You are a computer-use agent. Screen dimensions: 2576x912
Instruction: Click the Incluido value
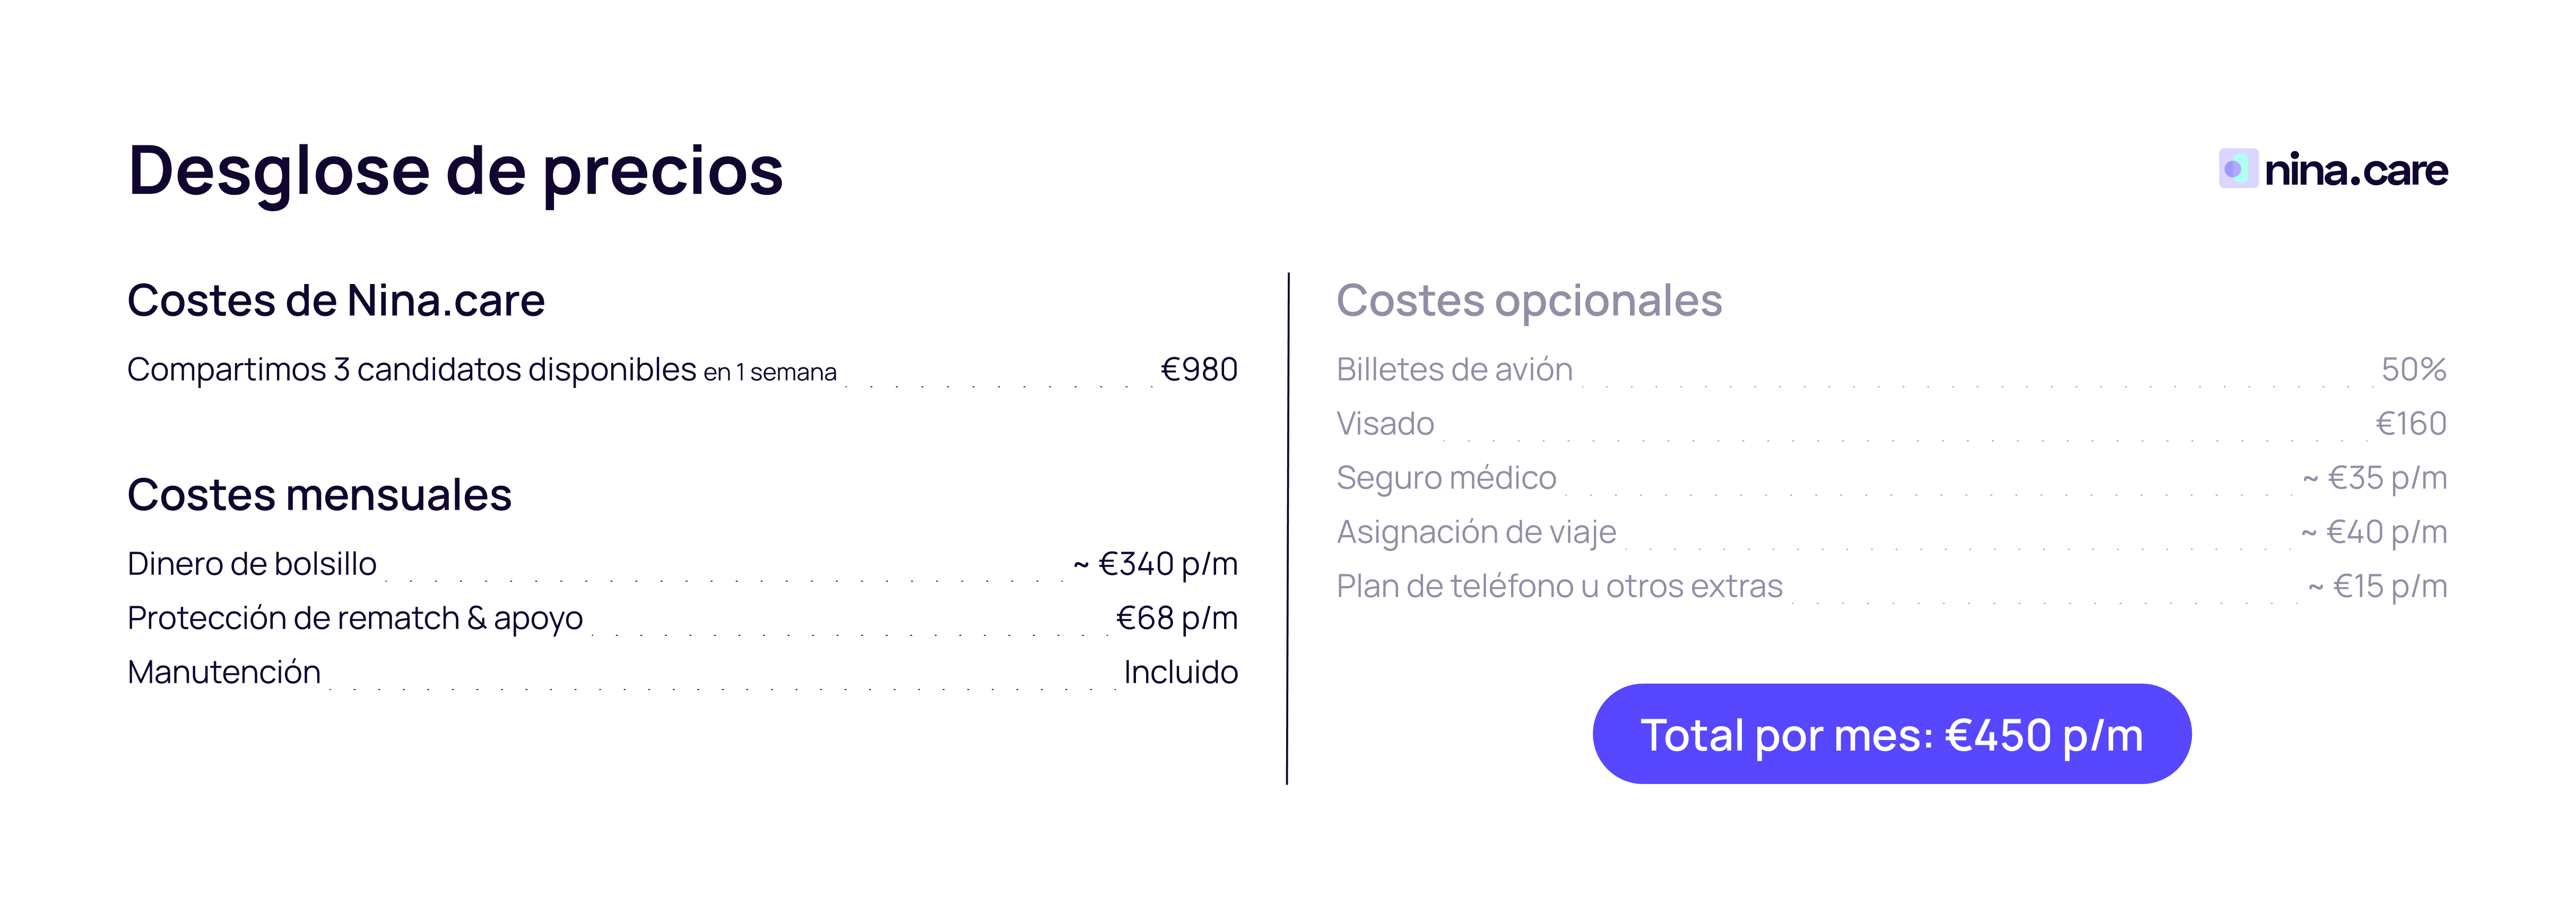[x=1180, y=672]
